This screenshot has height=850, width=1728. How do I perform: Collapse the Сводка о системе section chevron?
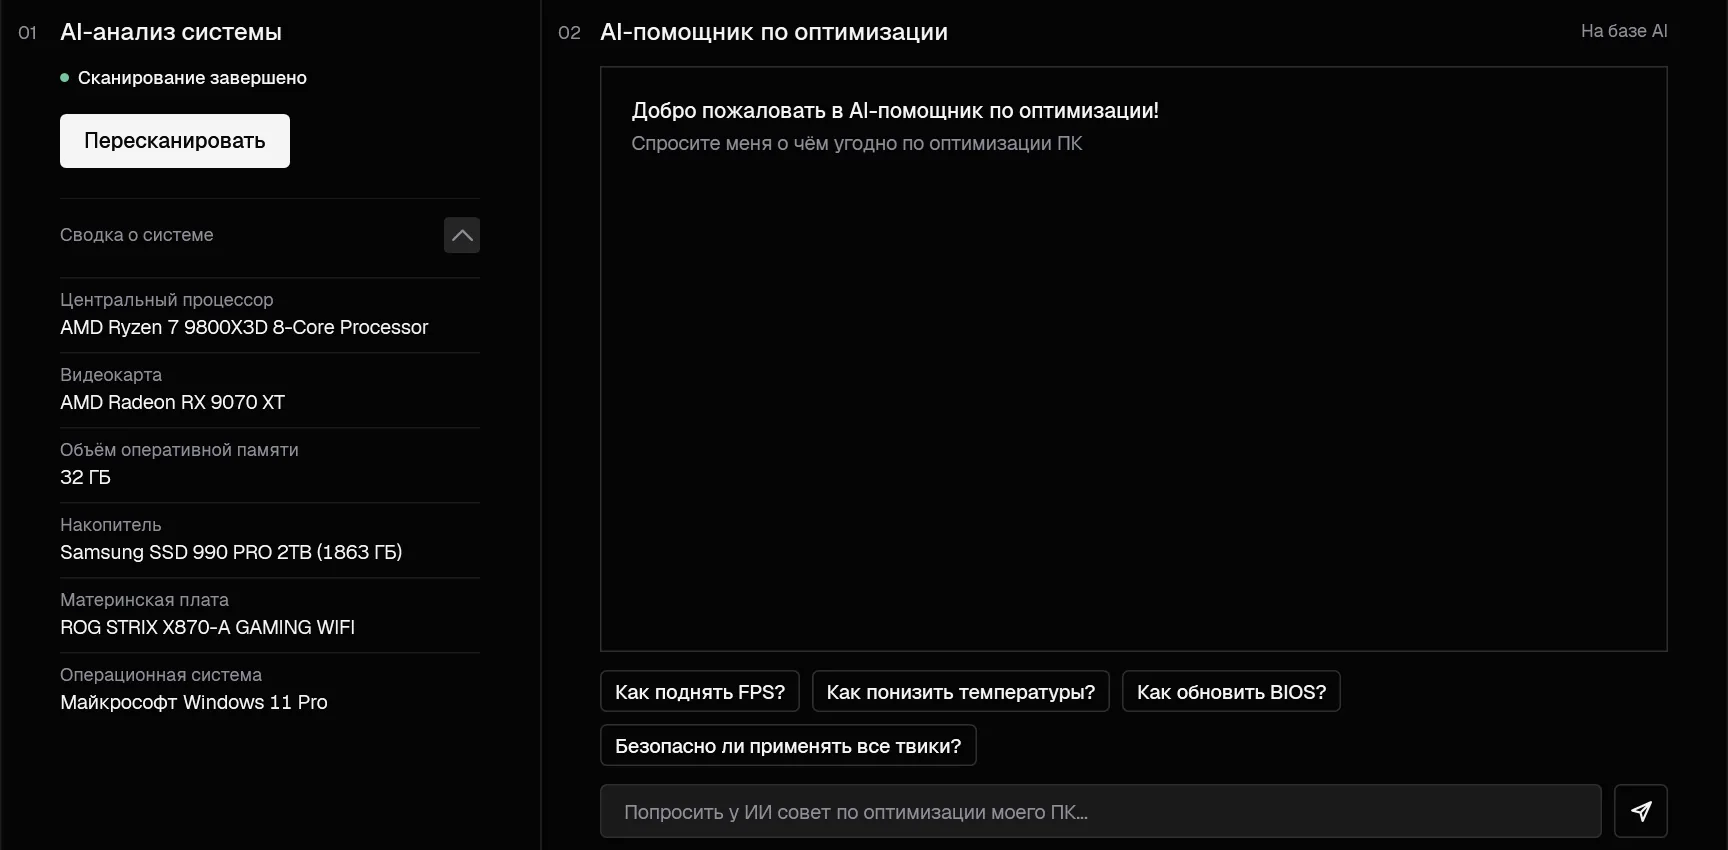tap(462, 235)
